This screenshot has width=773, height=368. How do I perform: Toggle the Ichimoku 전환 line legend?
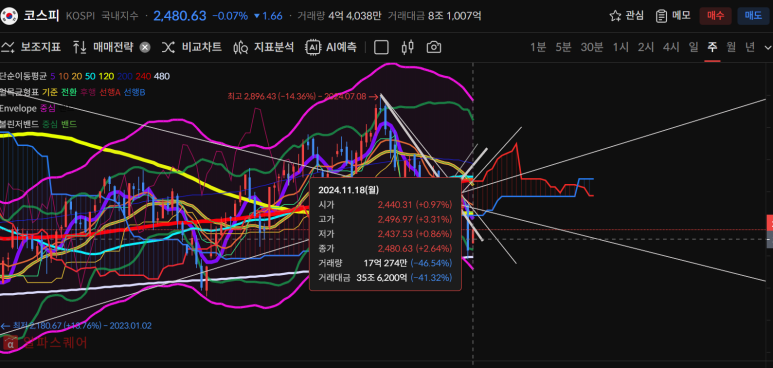click(69, 92)
